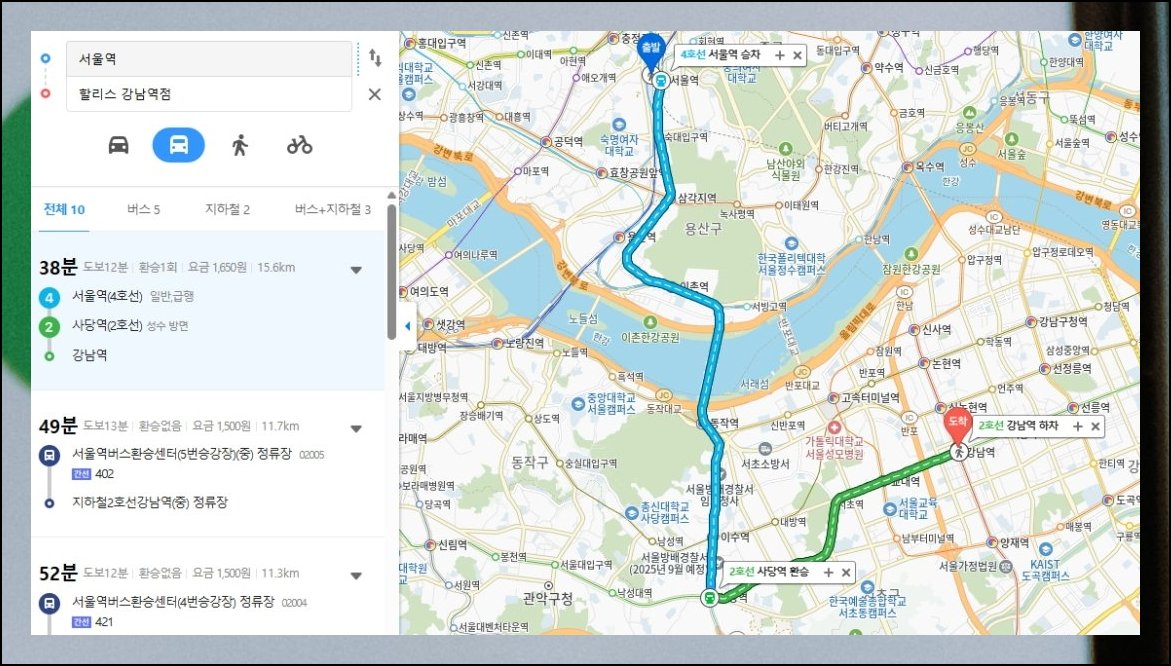
Task: Click the plus on 2호선 강남역 하차 popup
Action: [x=1078, y=426]
